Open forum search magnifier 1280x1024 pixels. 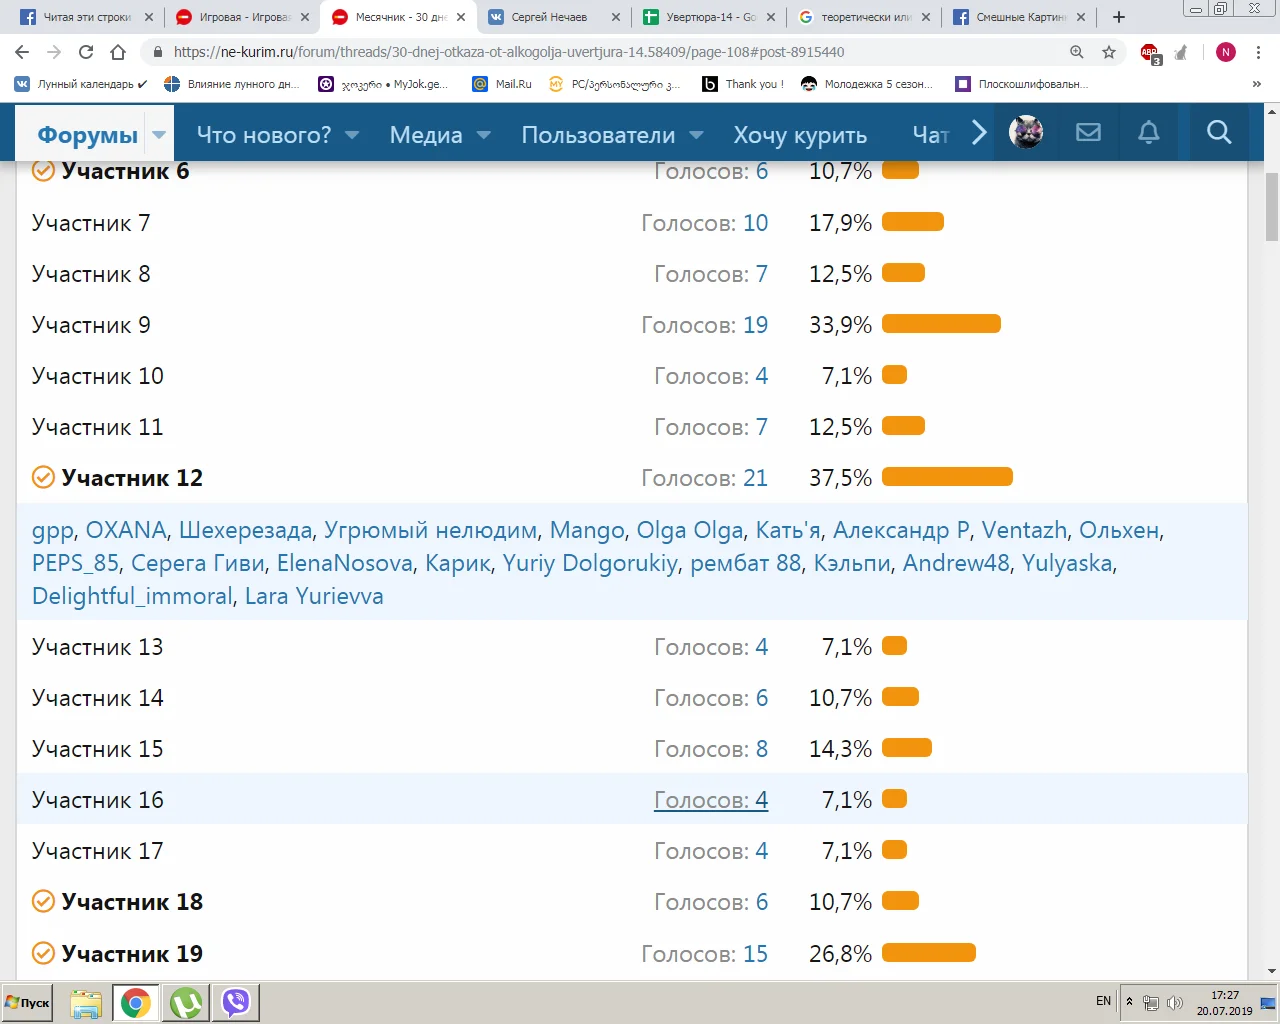1218,132
